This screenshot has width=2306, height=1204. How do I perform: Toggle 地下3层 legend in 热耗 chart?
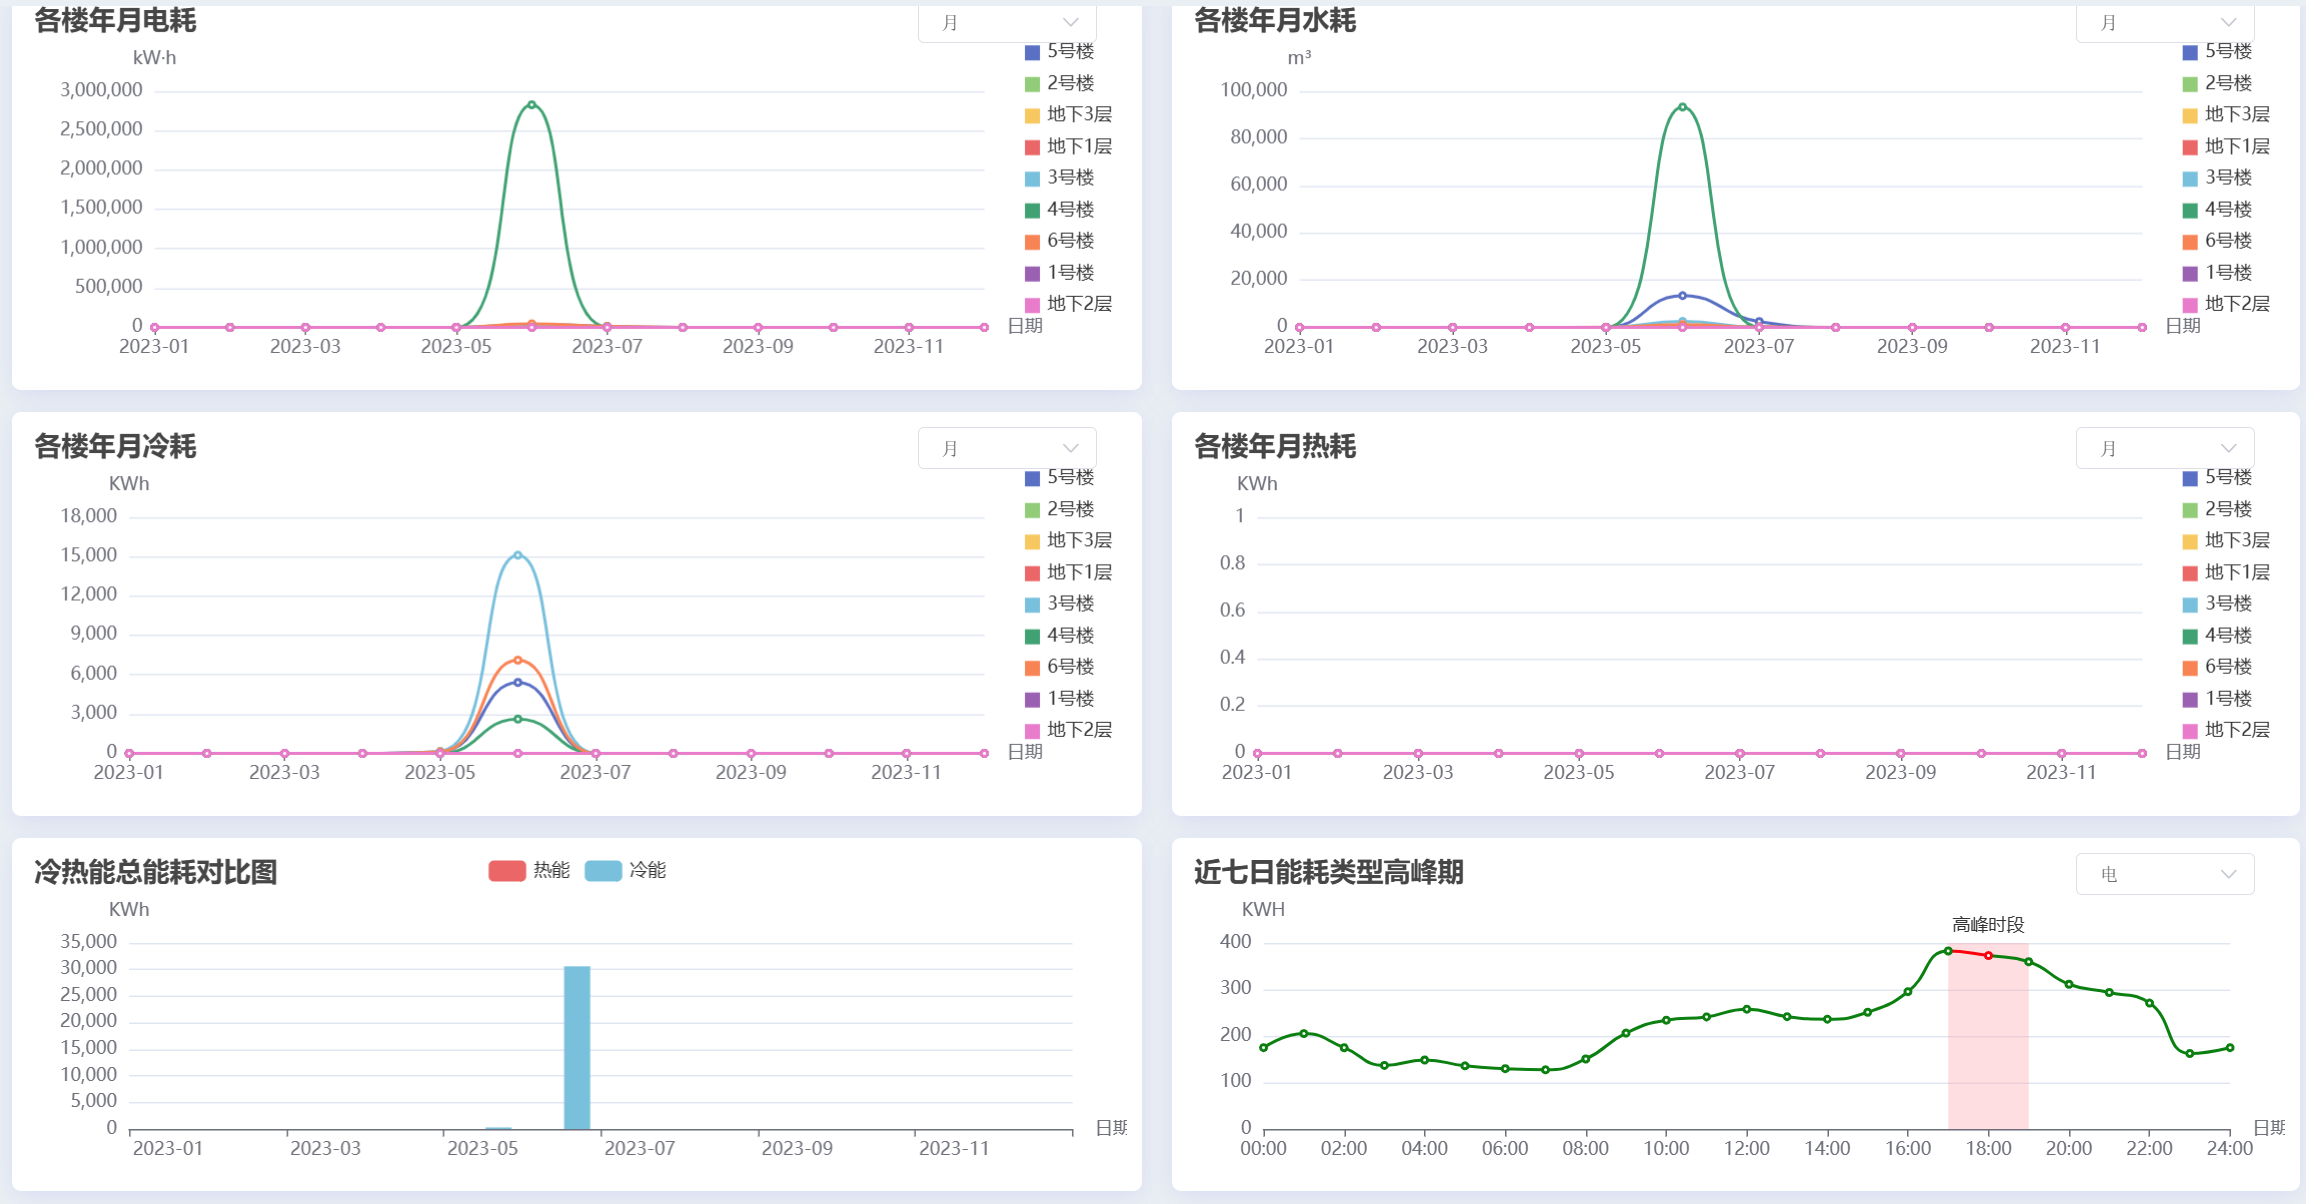click(x=2226, y=541)
